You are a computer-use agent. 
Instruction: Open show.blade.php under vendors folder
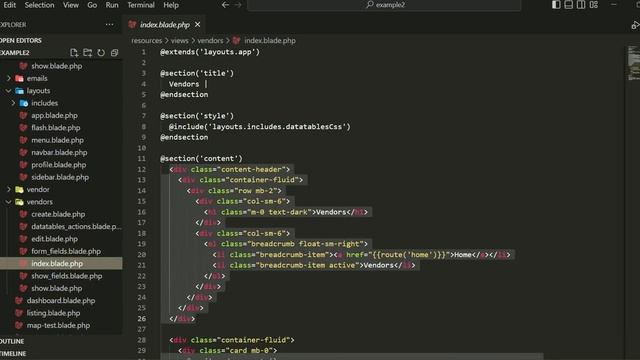coord(56,288)
